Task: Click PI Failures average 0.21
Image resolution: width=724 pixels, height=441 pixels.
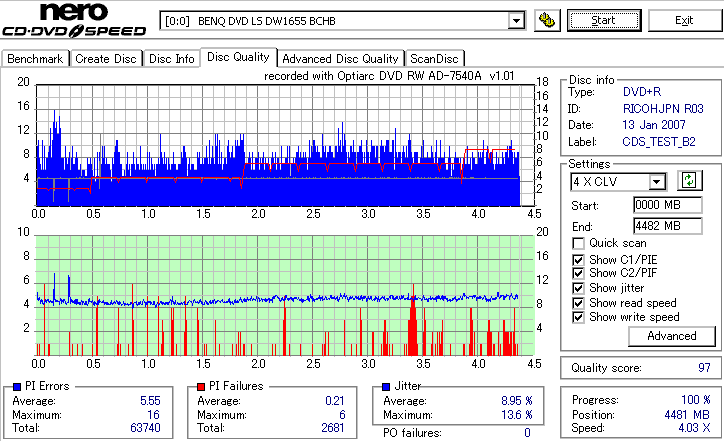Action: tap(335, 401)
